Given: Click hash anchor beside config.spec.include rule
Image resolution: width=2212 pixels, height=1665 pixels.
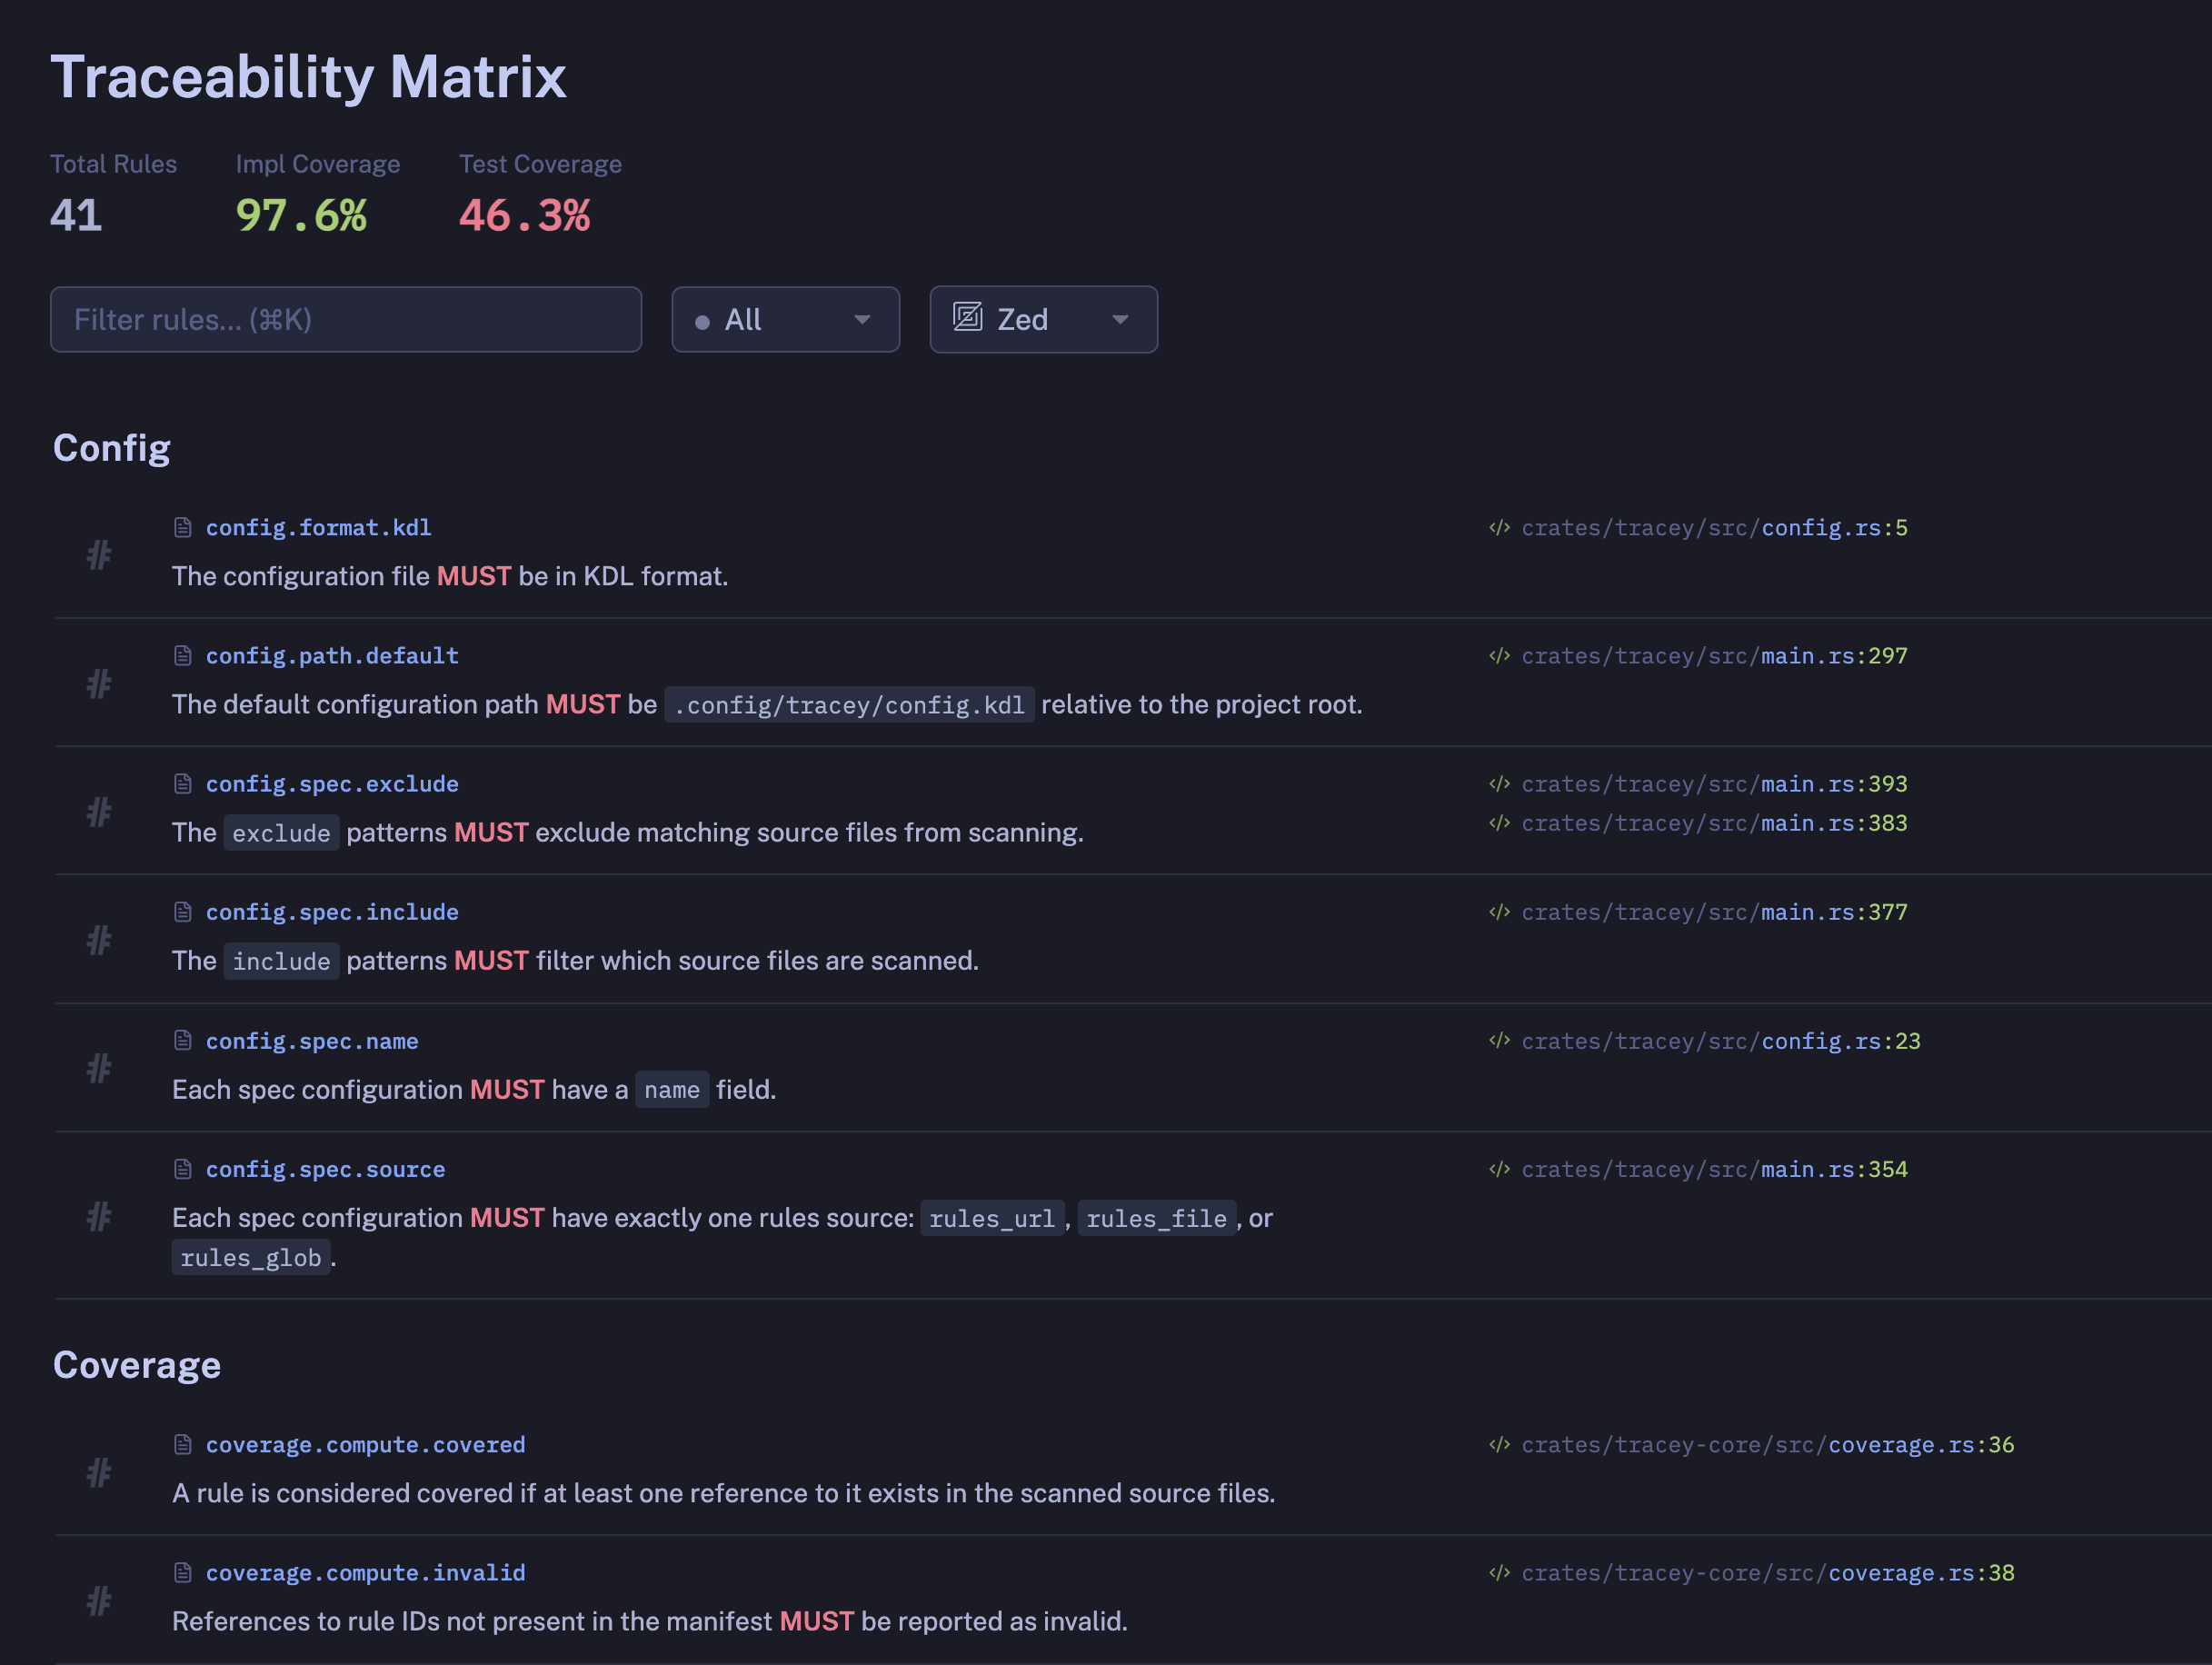Looking at the screenshot, I should 98,940.
